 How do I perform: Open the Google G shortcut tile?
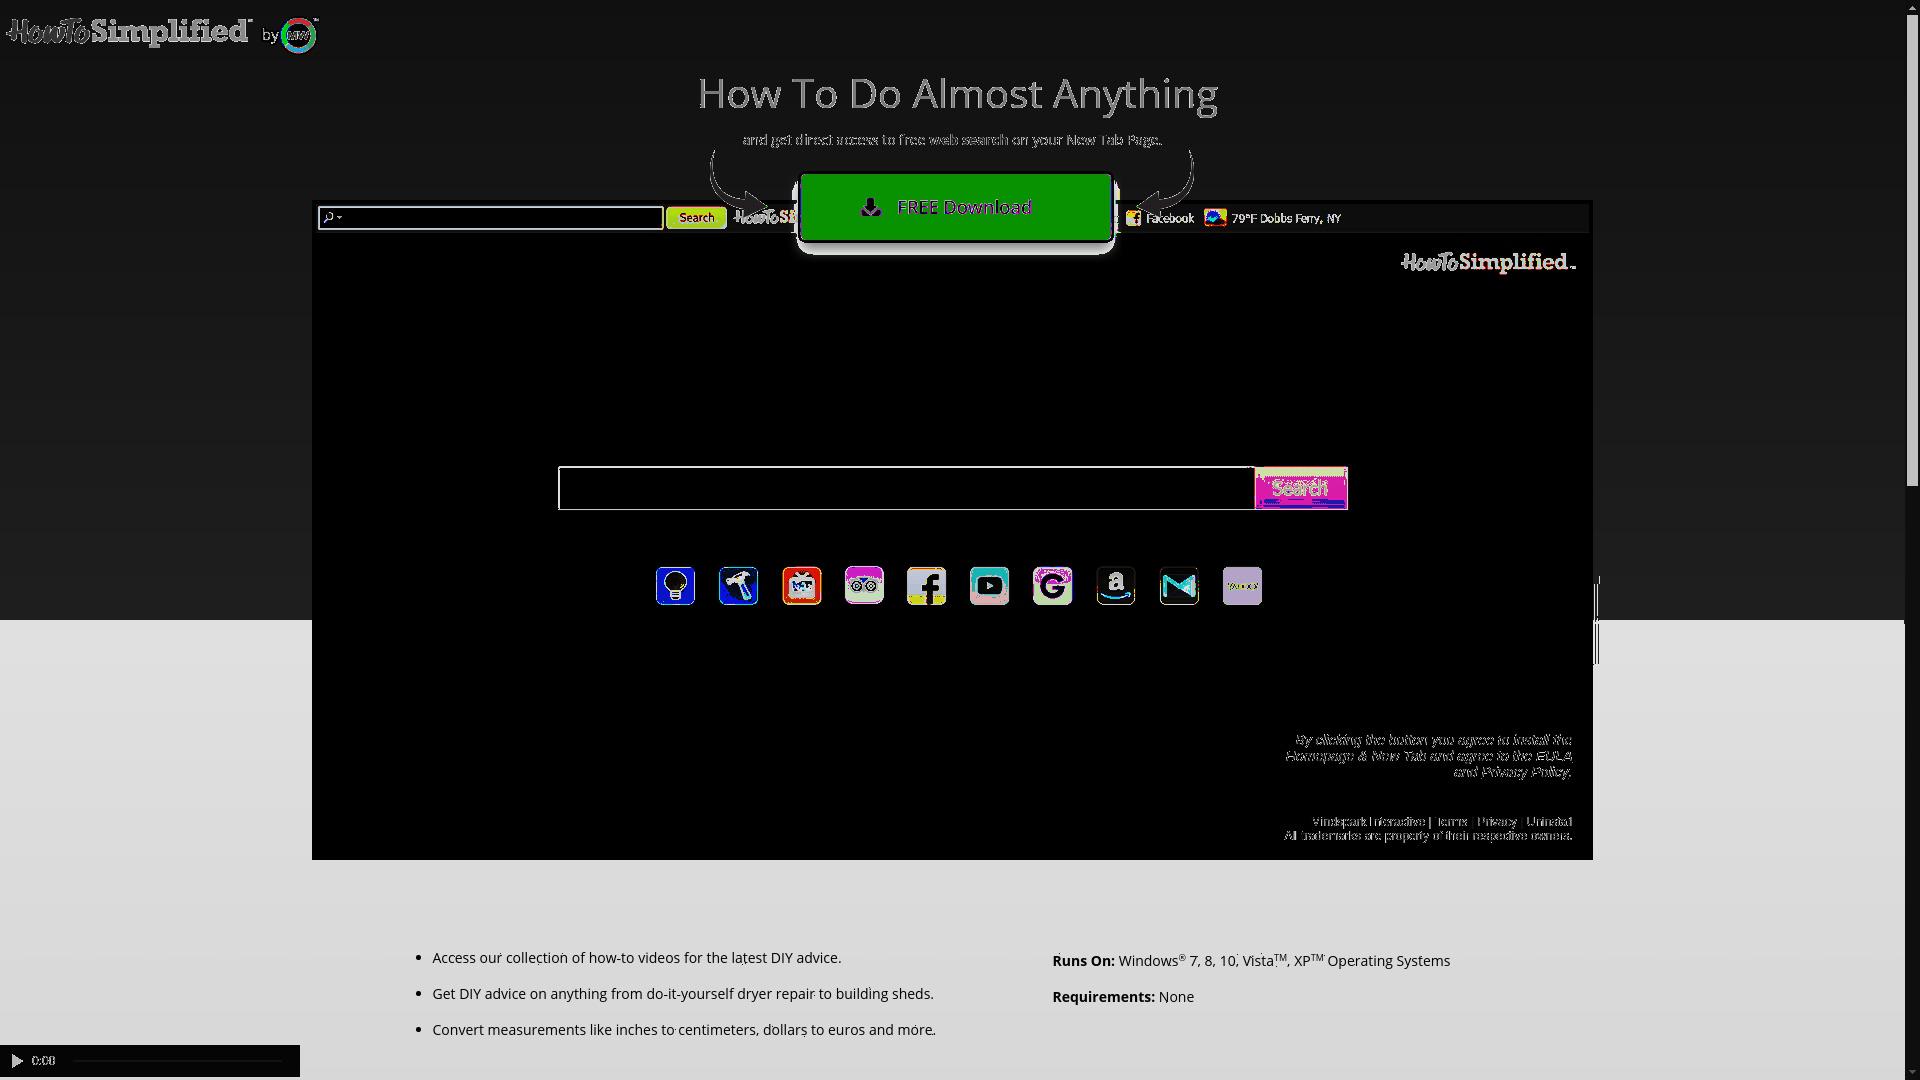[1052, 586]
